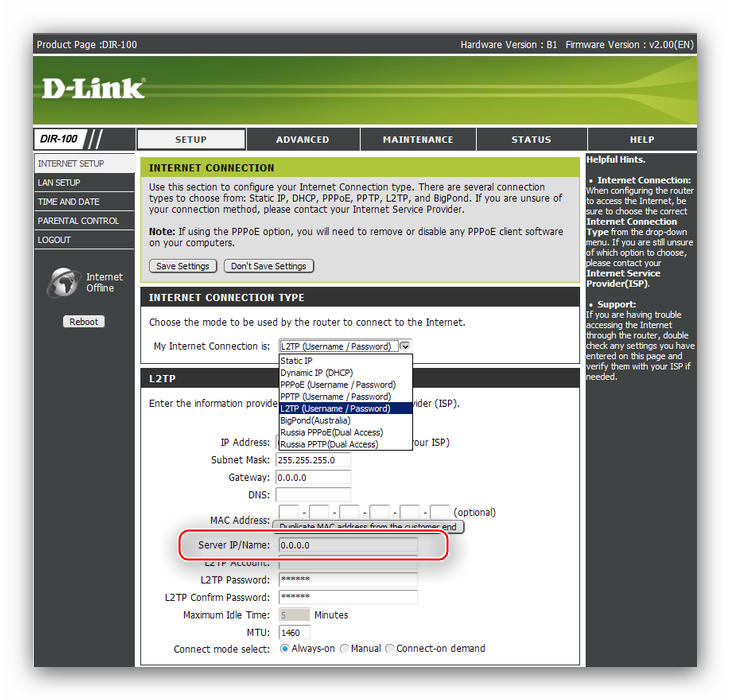
Task: Select Always-on connect mode
Action: [284, 648]
